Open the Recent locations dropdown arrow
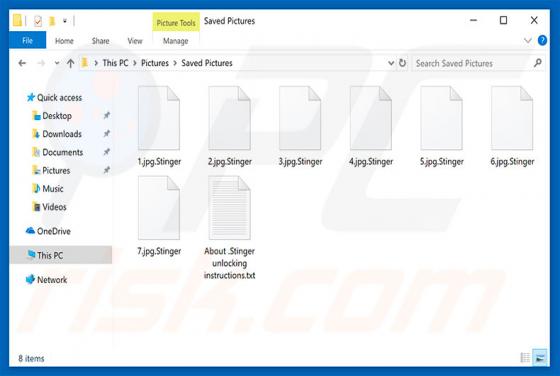 (x=57, y=64)
